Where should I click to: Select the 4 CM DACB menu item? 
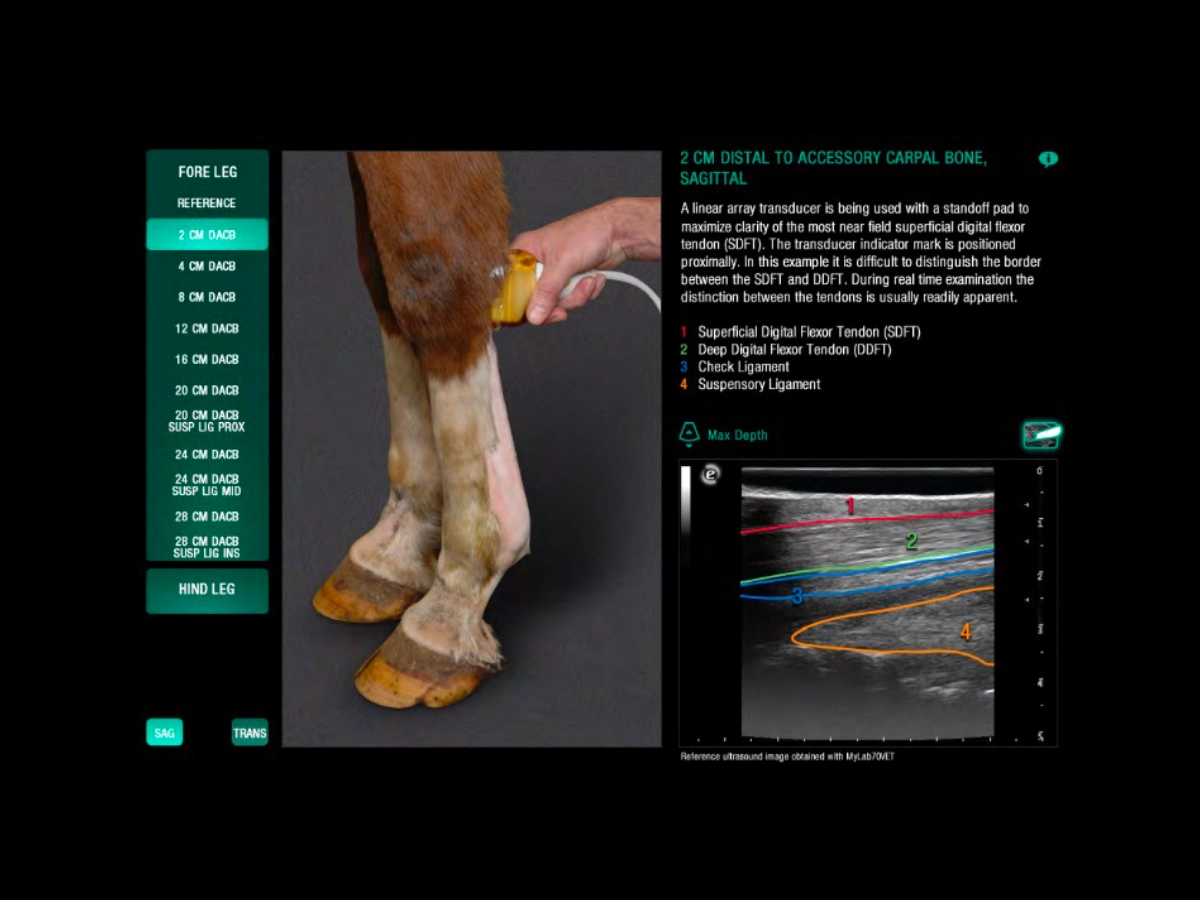[207, 266]
